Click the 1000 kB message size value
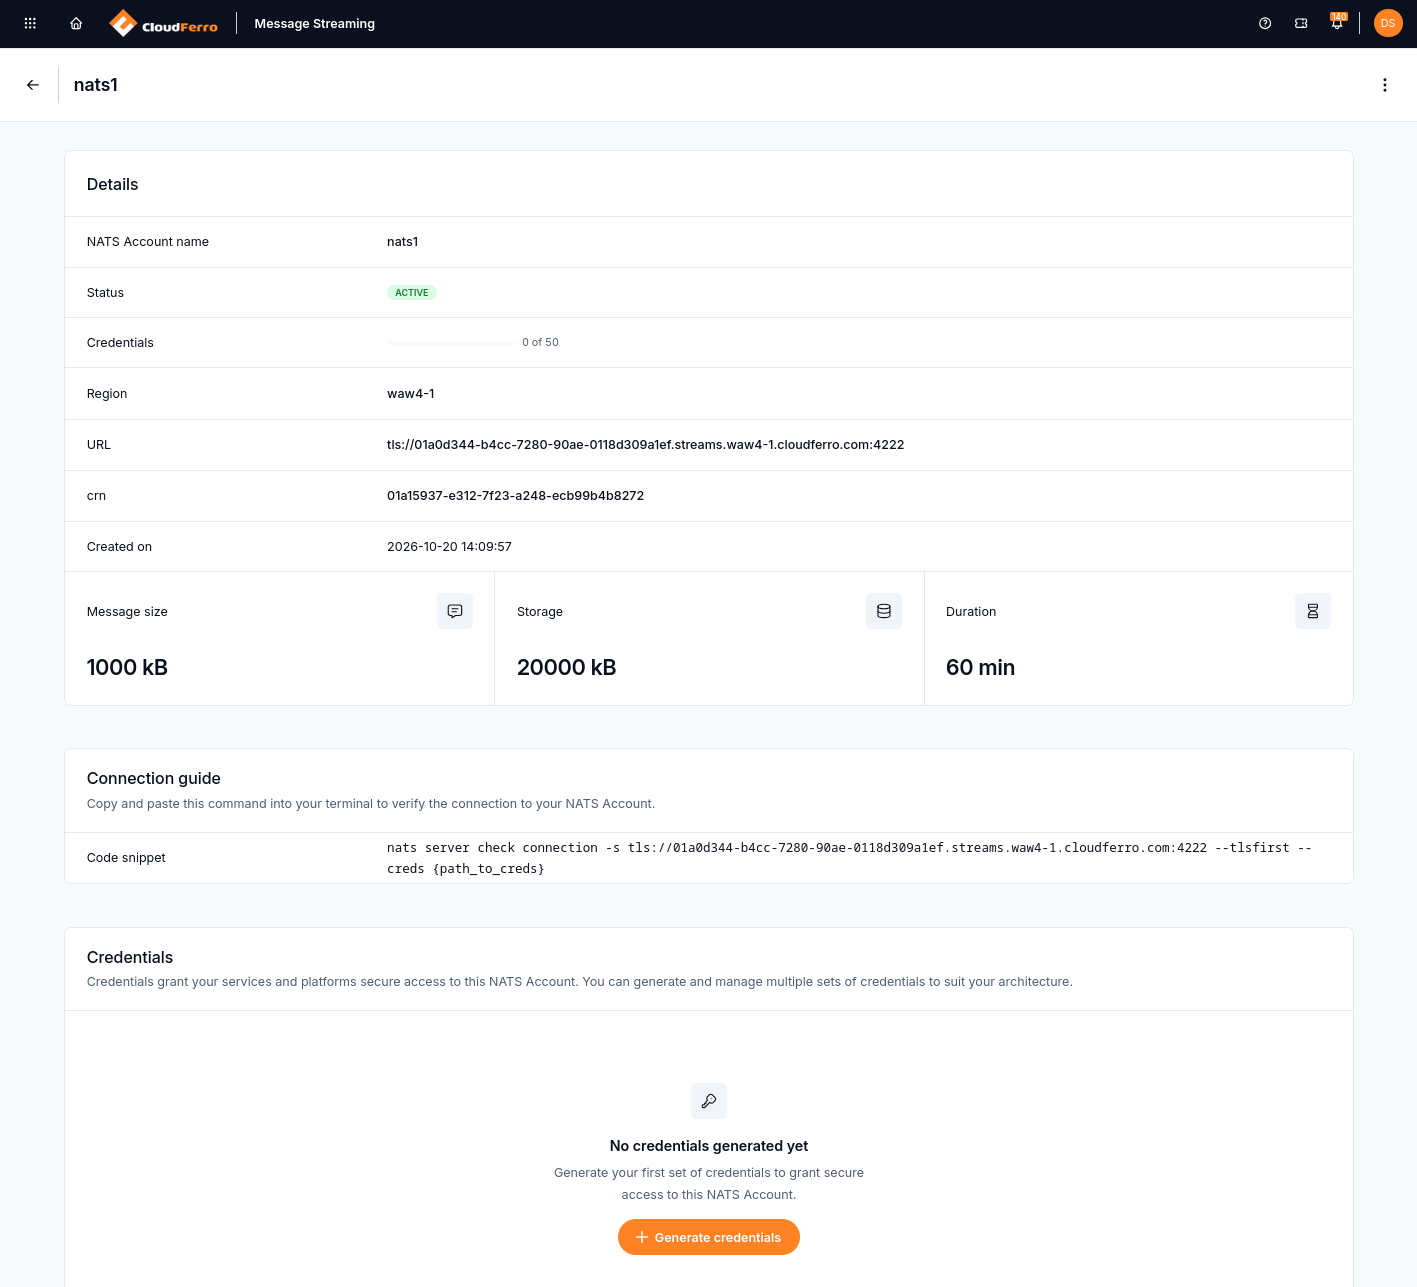1417x1287 pixels. tap(127, 667)
